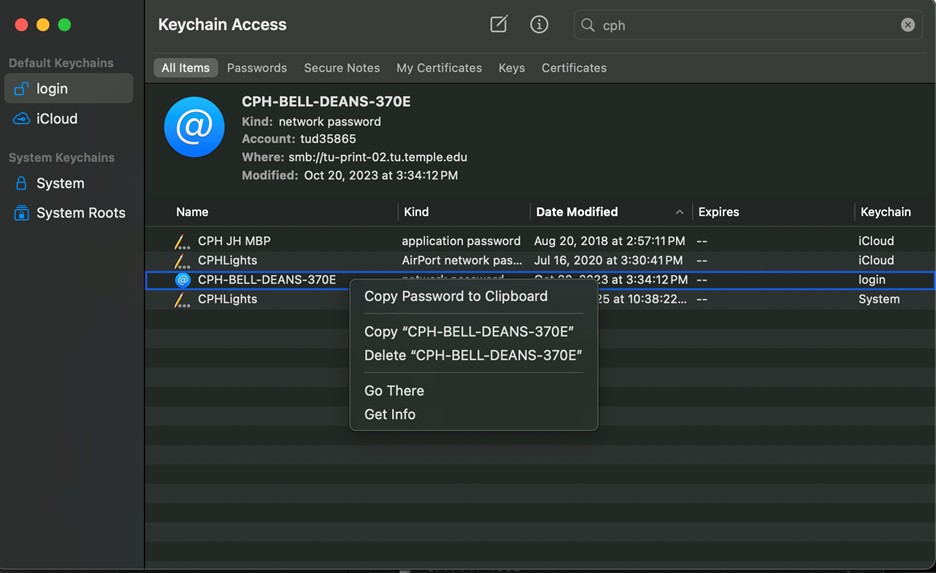Click the iCloud keychain cloud icon
The height and width of the screenshot is (573, 936).
pyautogui.click(x=21, y=119)
